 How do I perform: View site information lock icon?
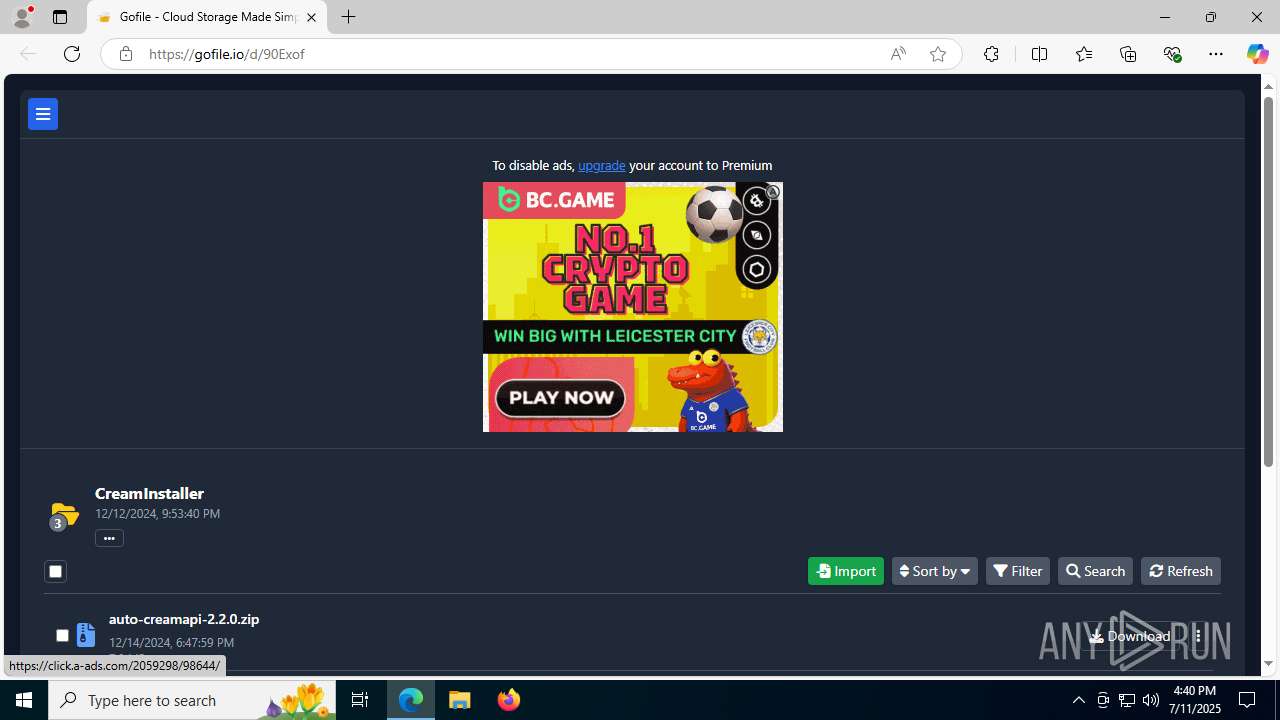tap(125, 54)
